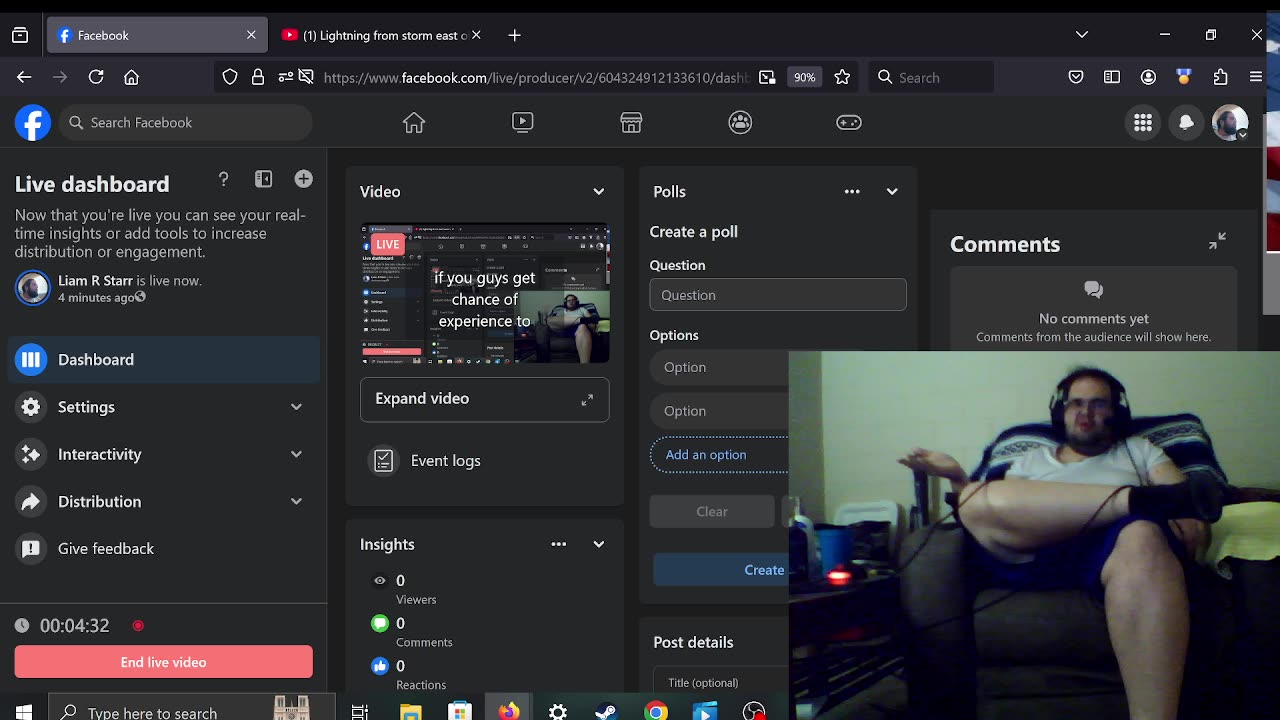The height and width of the screenshot is (720, 1280).
Task: Close the YouTube Lightning tab
Action: tap(476, 35)
